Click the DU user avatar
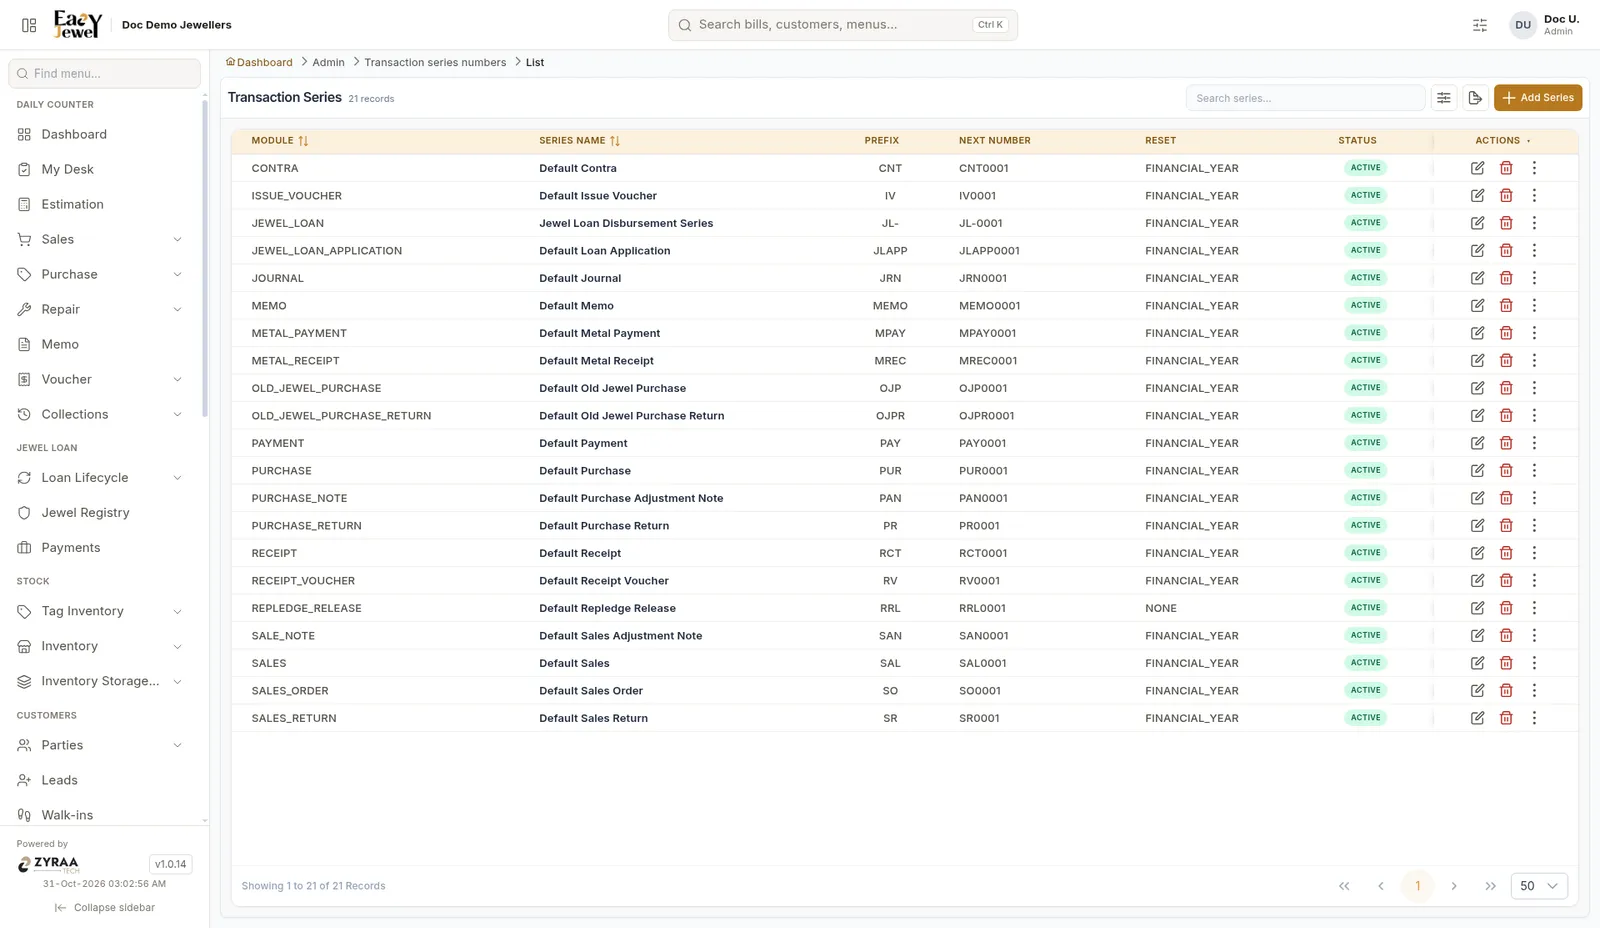1600x928 pixels. [1523, 25]
